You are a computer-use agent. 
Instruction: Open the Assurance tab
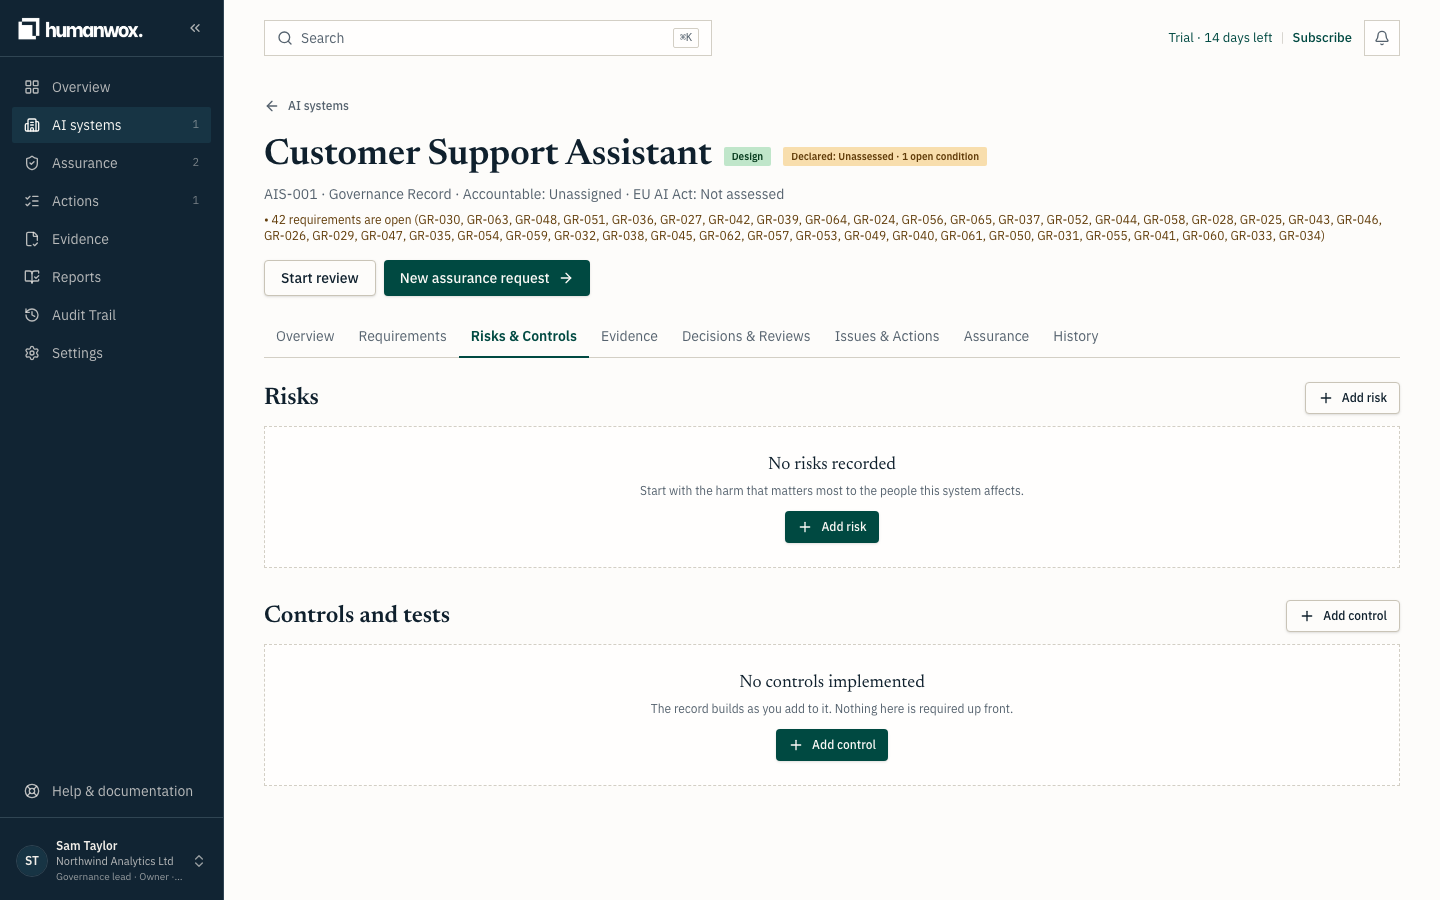(x=996, y=336)
